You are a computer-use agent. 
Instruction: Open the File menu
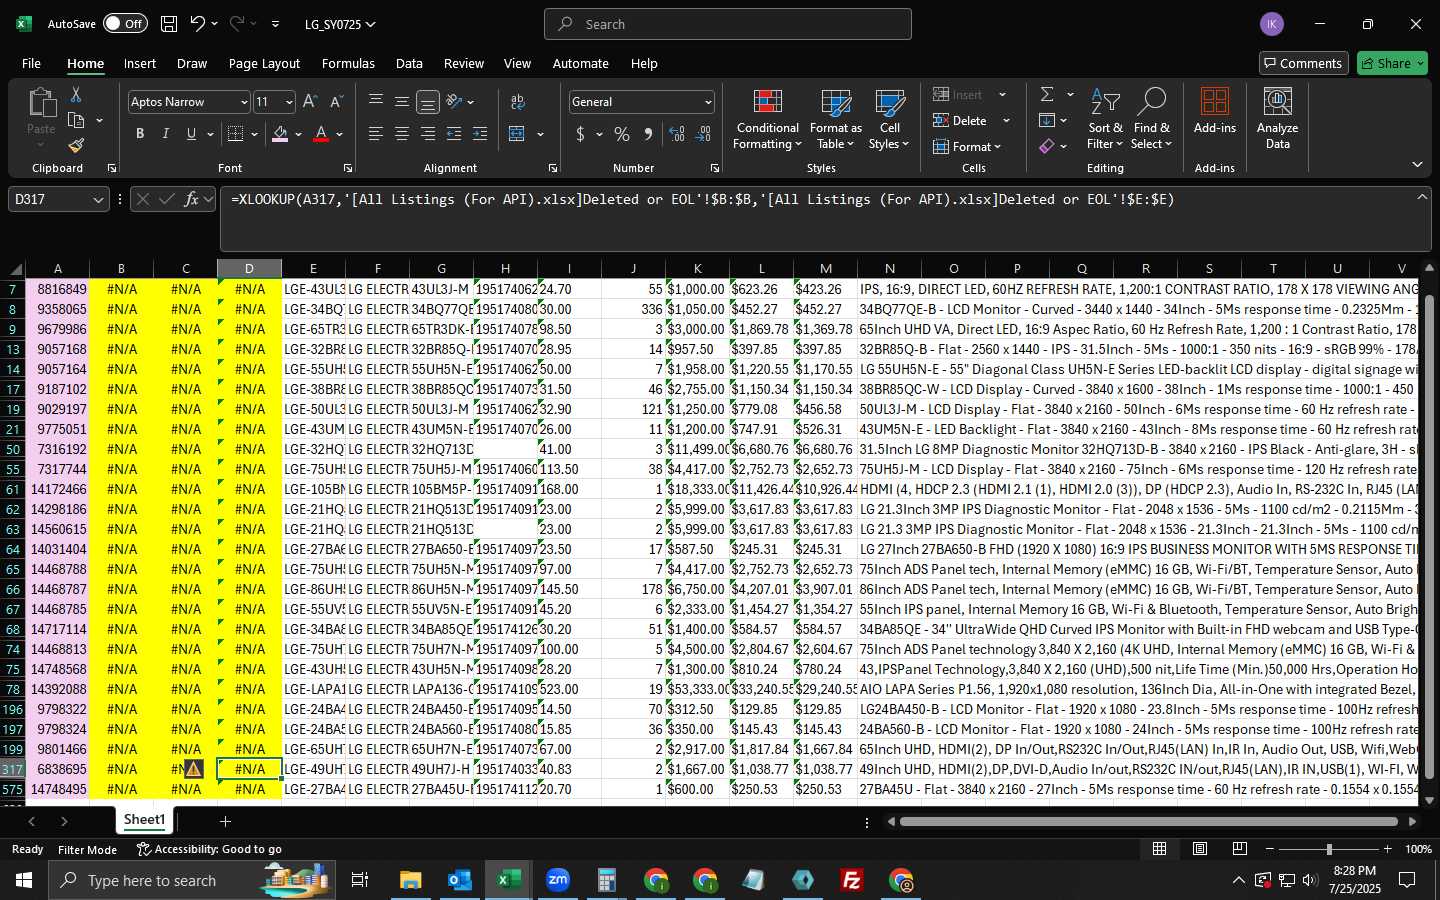(31, 63)
